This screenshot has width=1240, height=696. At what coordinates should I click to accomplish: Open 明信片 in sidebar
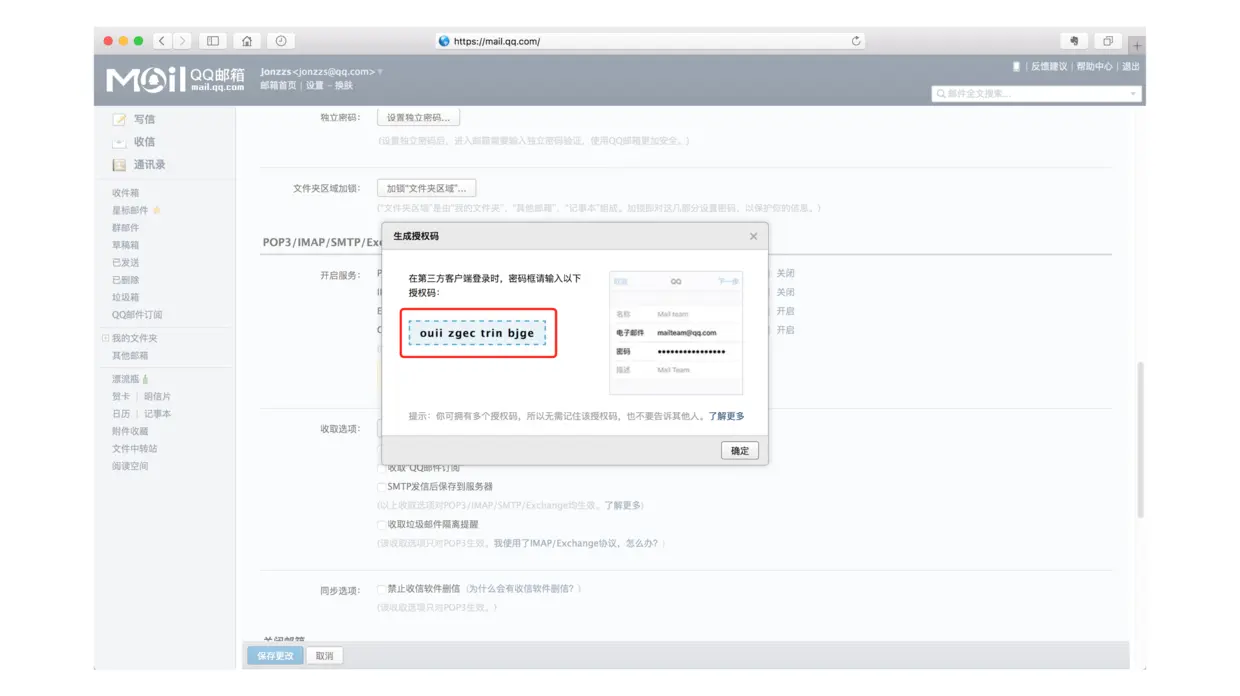pyautogui.click(x=157, y=397)
